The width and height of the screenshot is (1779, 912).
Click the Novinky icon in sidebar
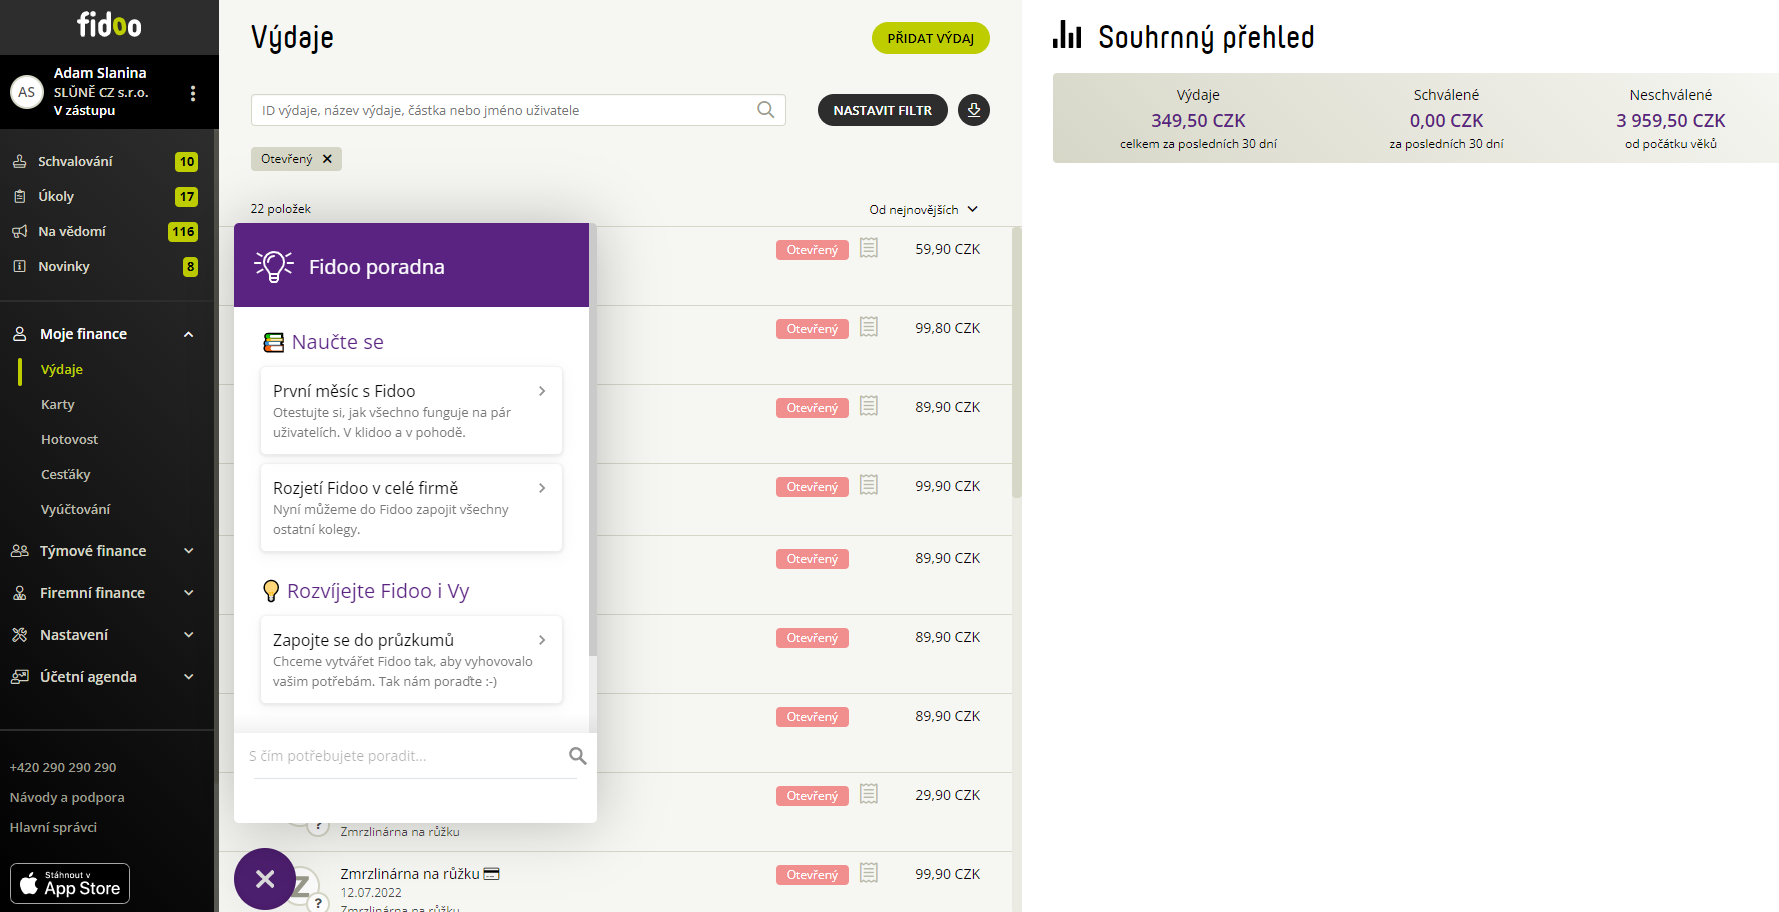click(x=19, y=266)
